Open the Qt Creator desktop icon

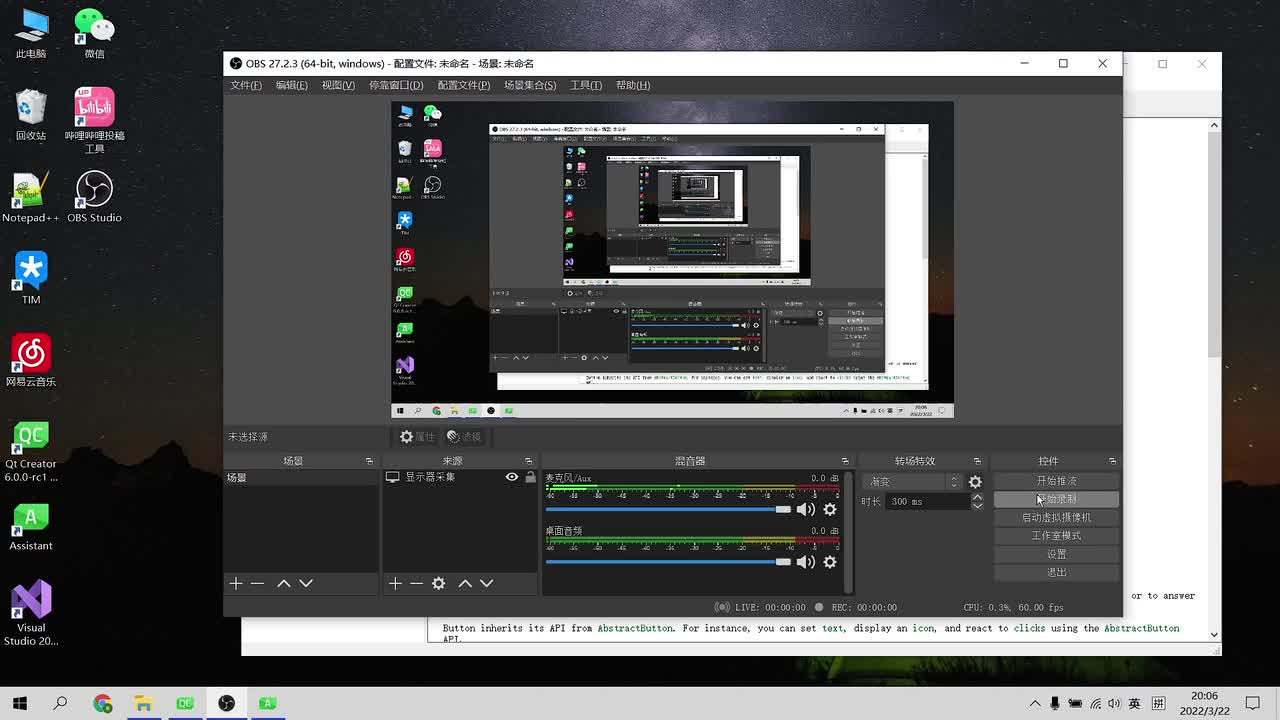(x=31, y=450)
